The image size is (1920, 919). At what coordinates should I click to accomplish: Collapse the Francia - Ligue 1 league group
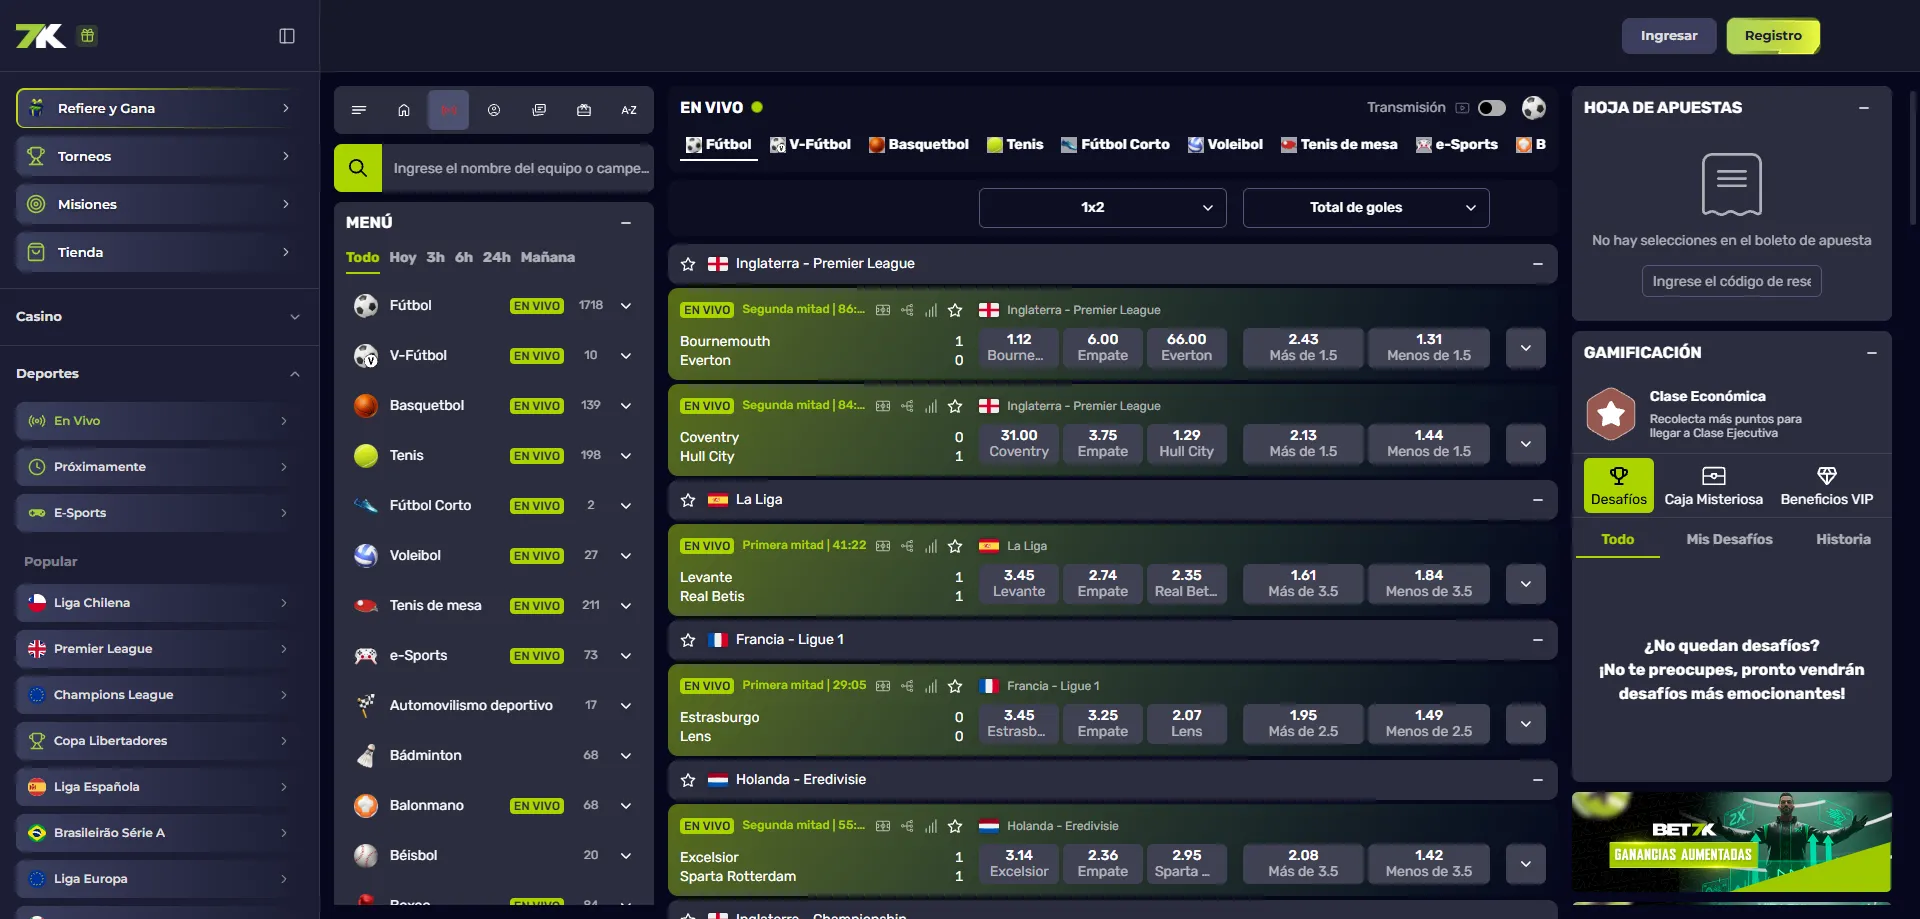tap(1538, 640)
